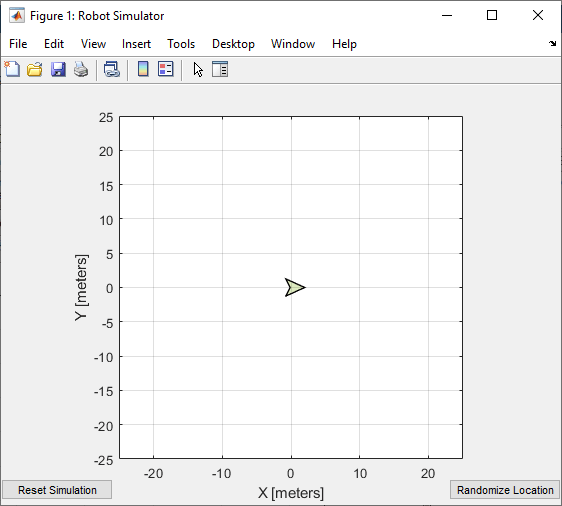Viewport: 562px width, 506px height.
Task: Click the green robot arrow marker
Action: [295, 287]
